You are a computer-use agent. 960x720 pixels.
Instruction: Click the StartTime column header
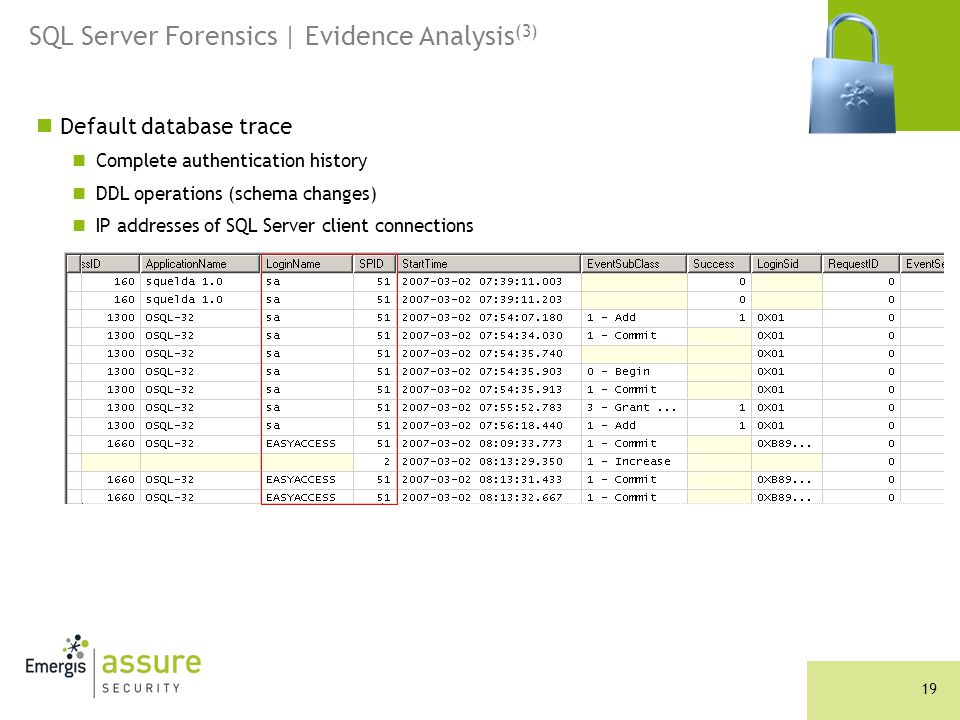point(489,264)
